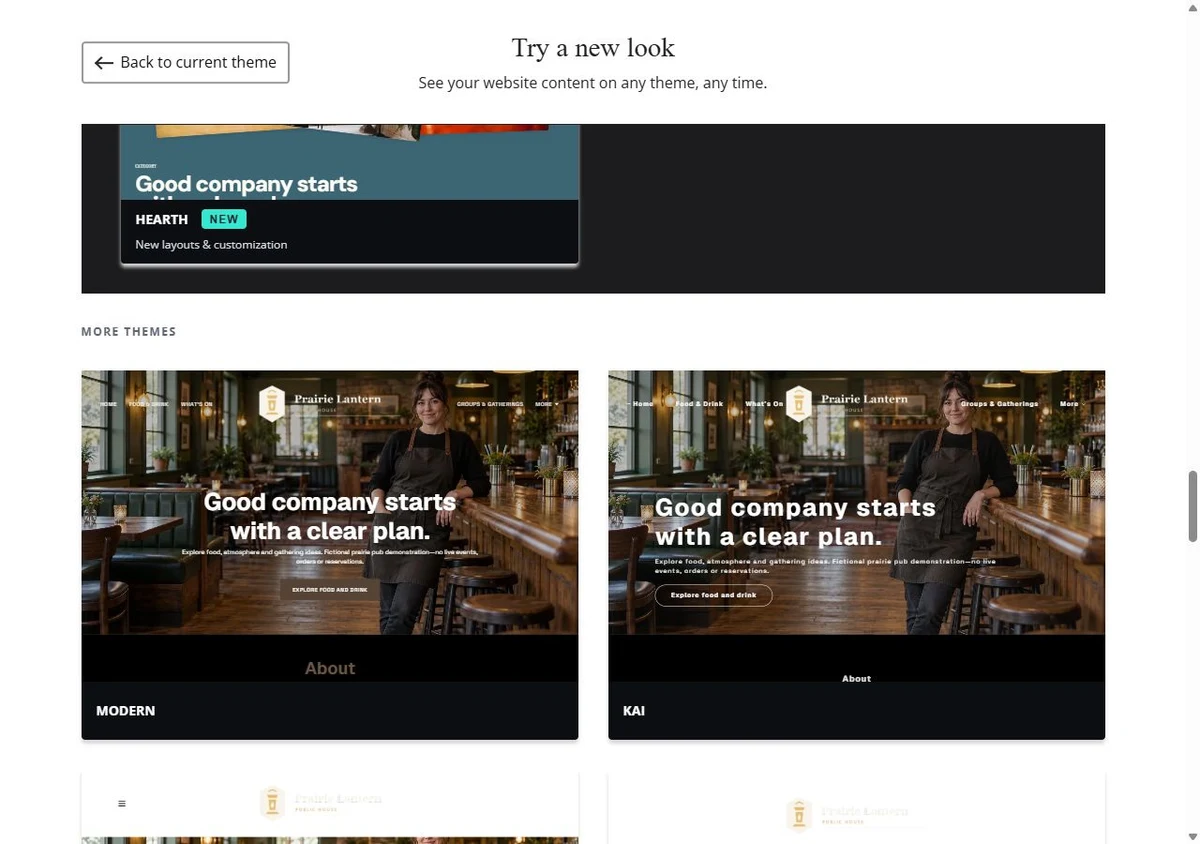Viewport: 1200px width, 844px height.
Task: Click the 'MORE THEMES' section heading
Action: click(129, 332)
